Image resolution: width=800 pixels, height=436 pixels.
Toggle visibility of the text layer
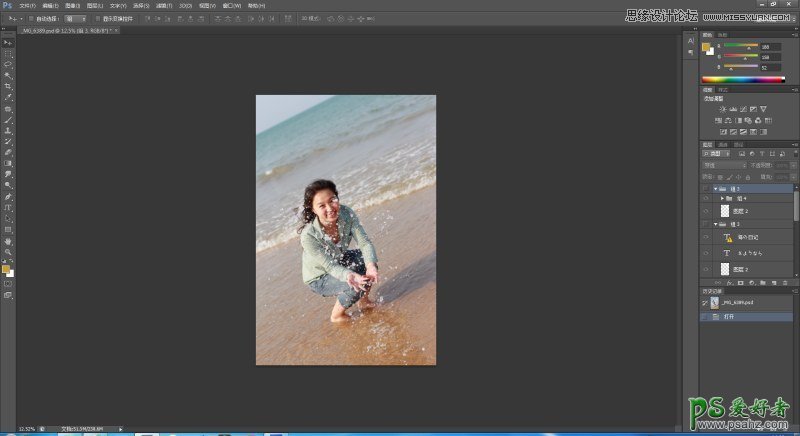705,254
